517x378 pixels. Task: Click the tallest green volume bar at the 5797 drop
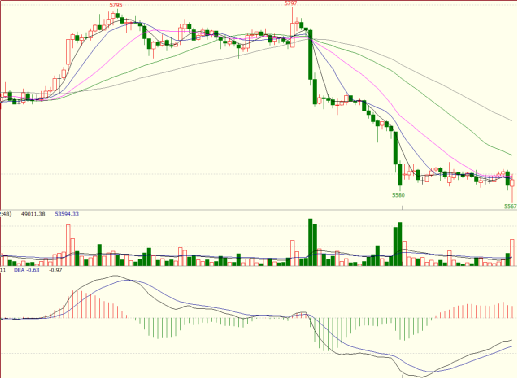(310, 242)
